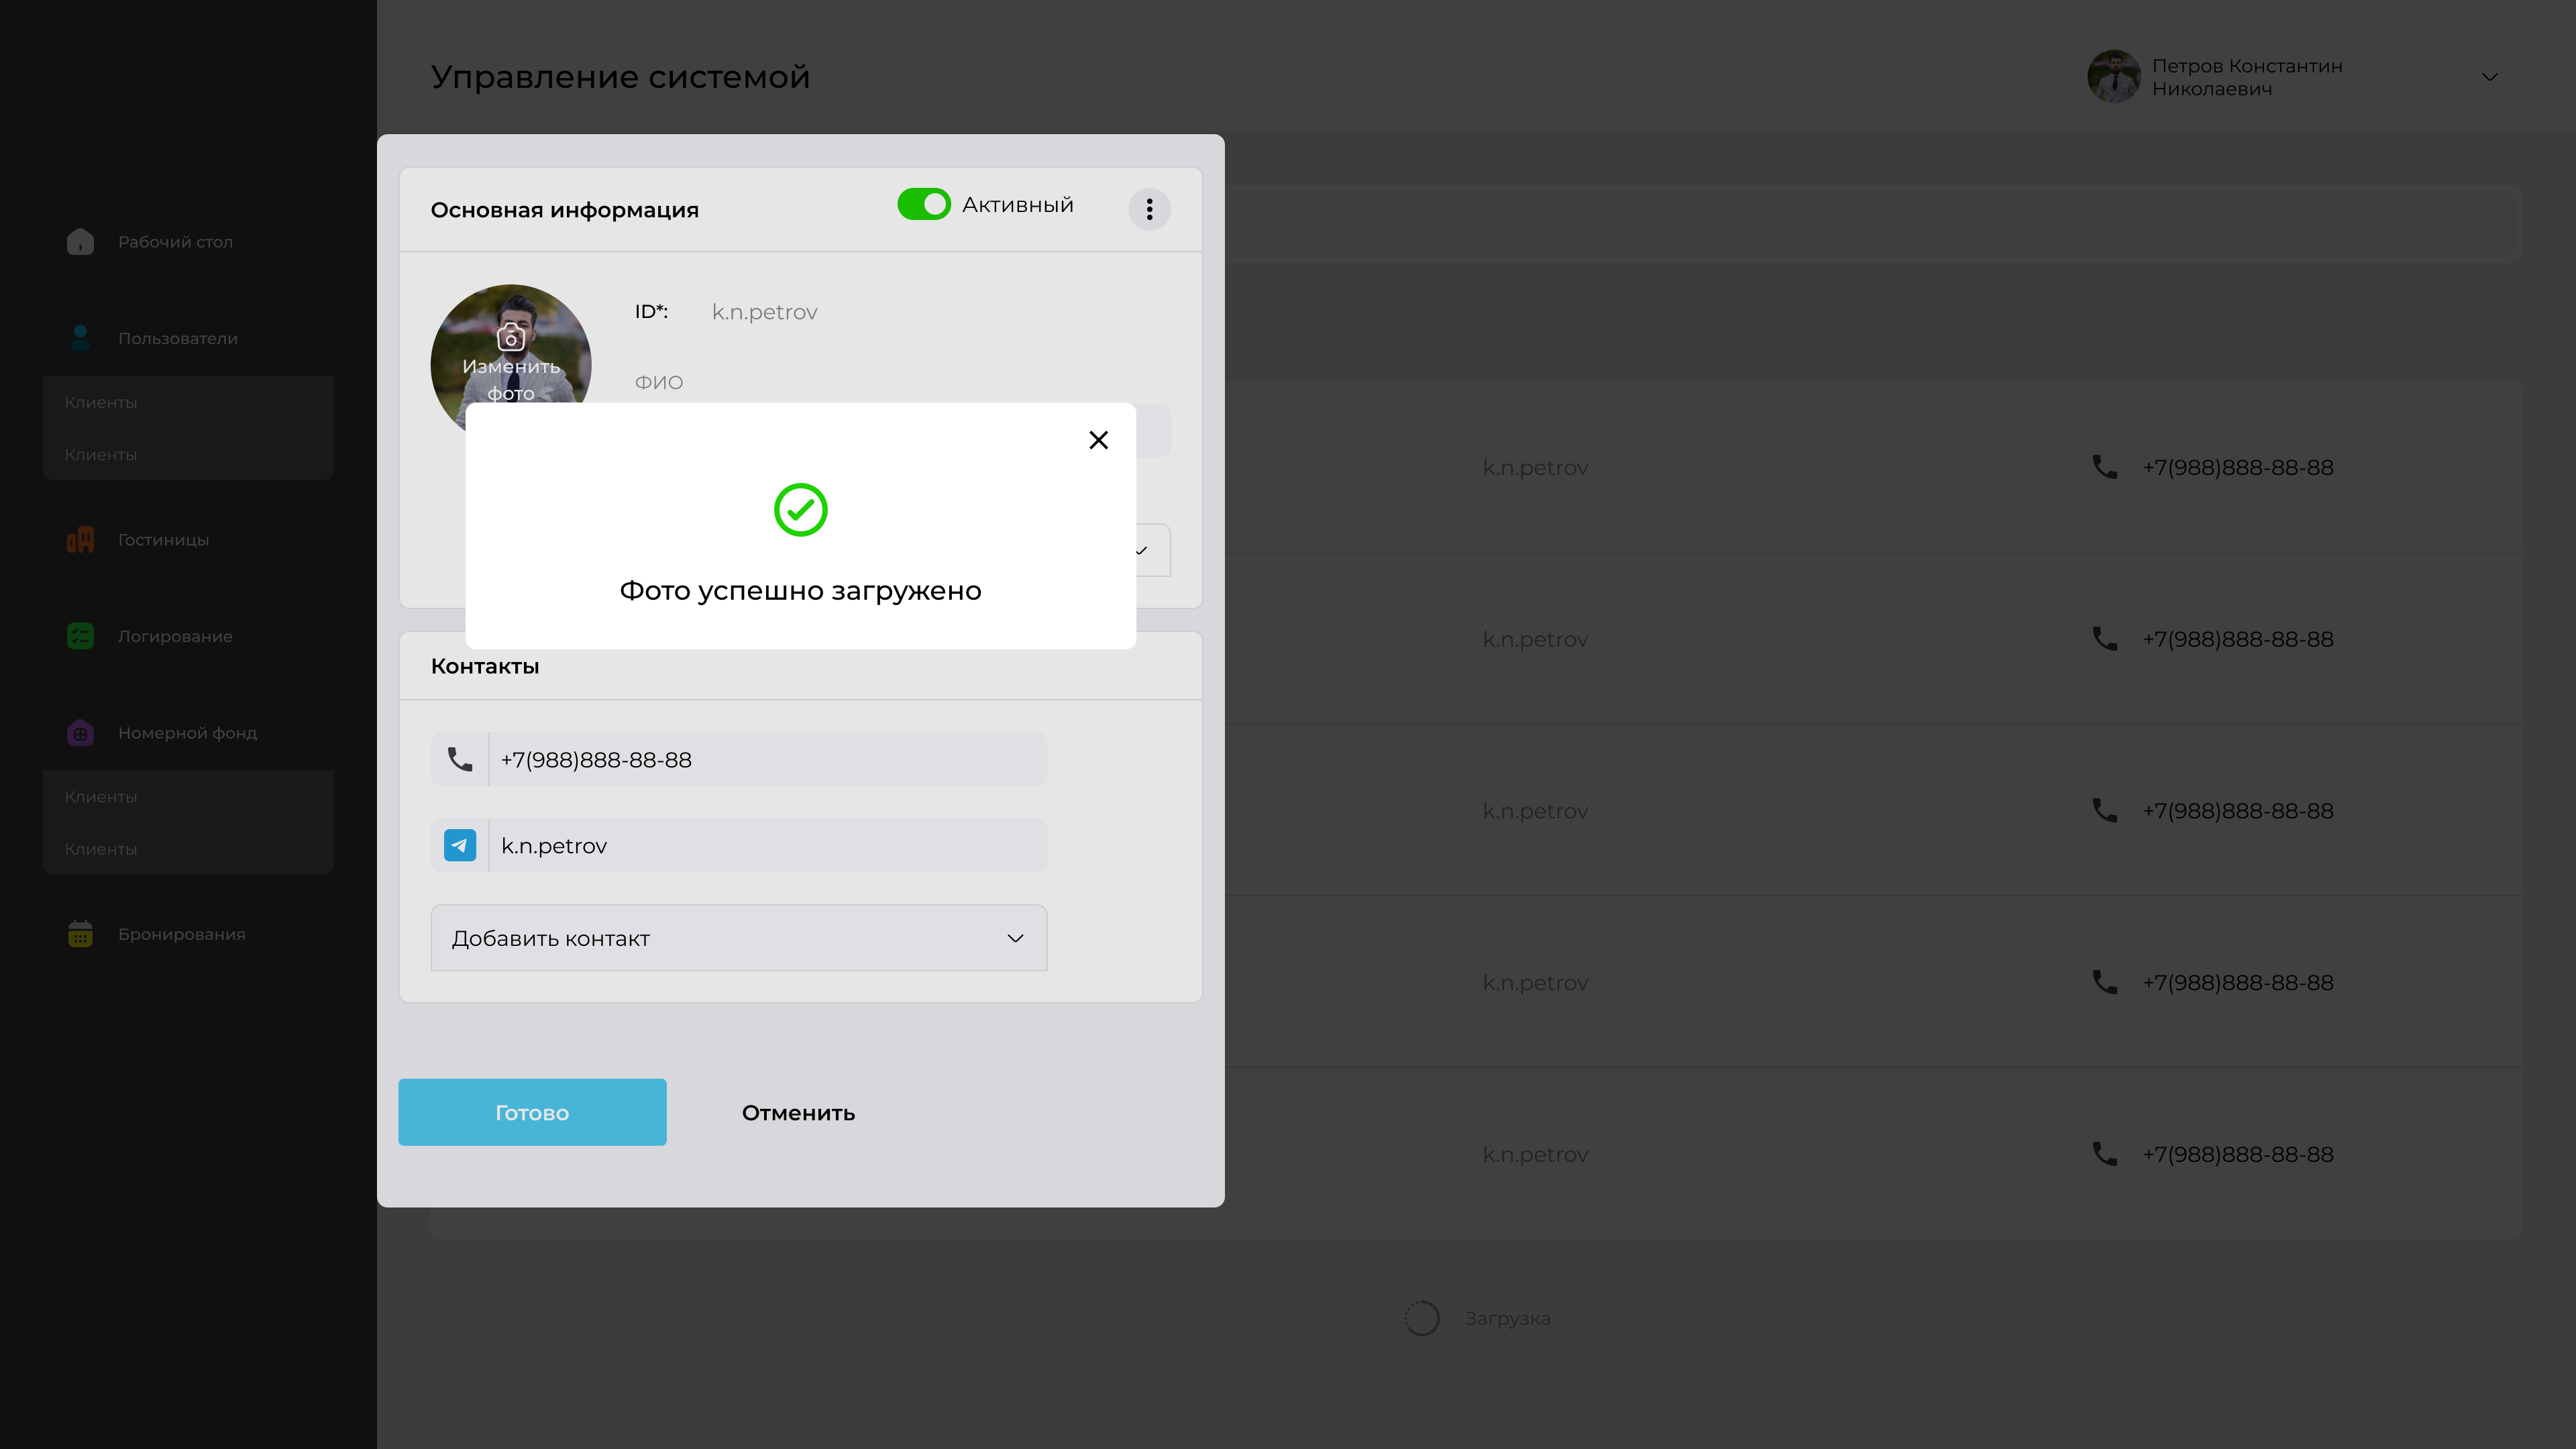This screenshot has width=2576, height=1449.
Task: Click the Контакты section header
Action: (x=485, y=666)
